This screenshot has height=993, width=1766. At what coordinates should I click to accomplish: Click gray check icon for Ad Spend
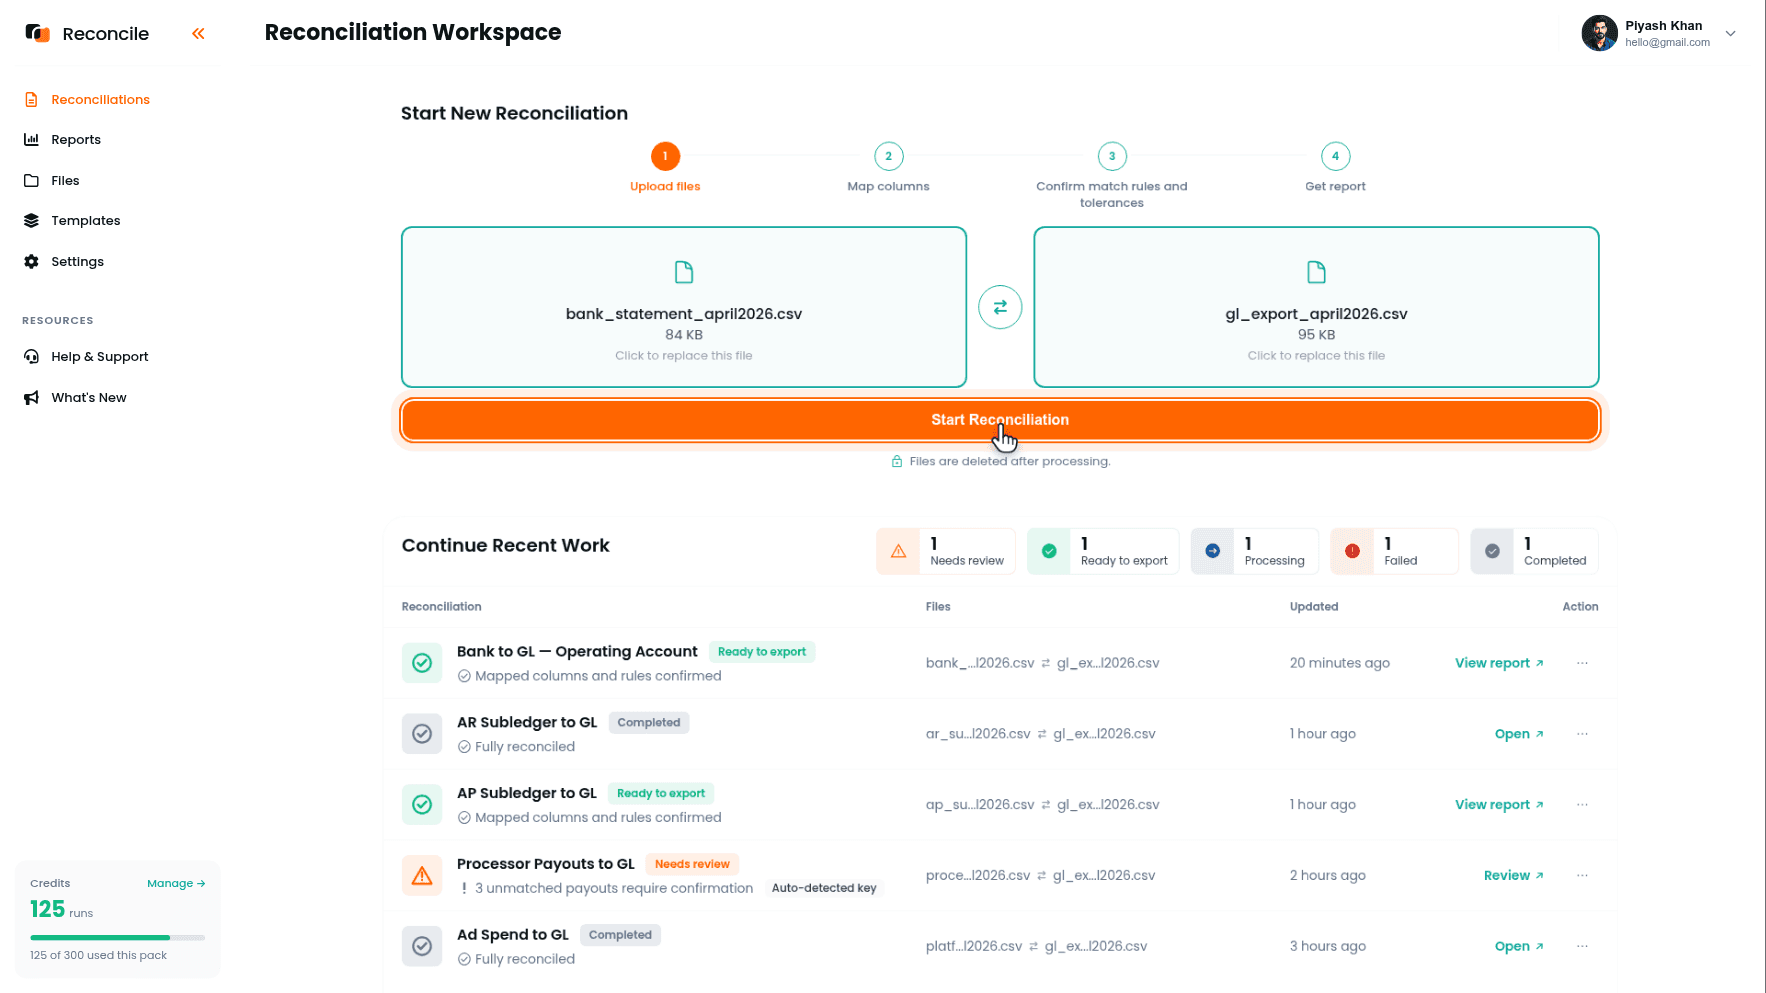click(x=422, y=946)
